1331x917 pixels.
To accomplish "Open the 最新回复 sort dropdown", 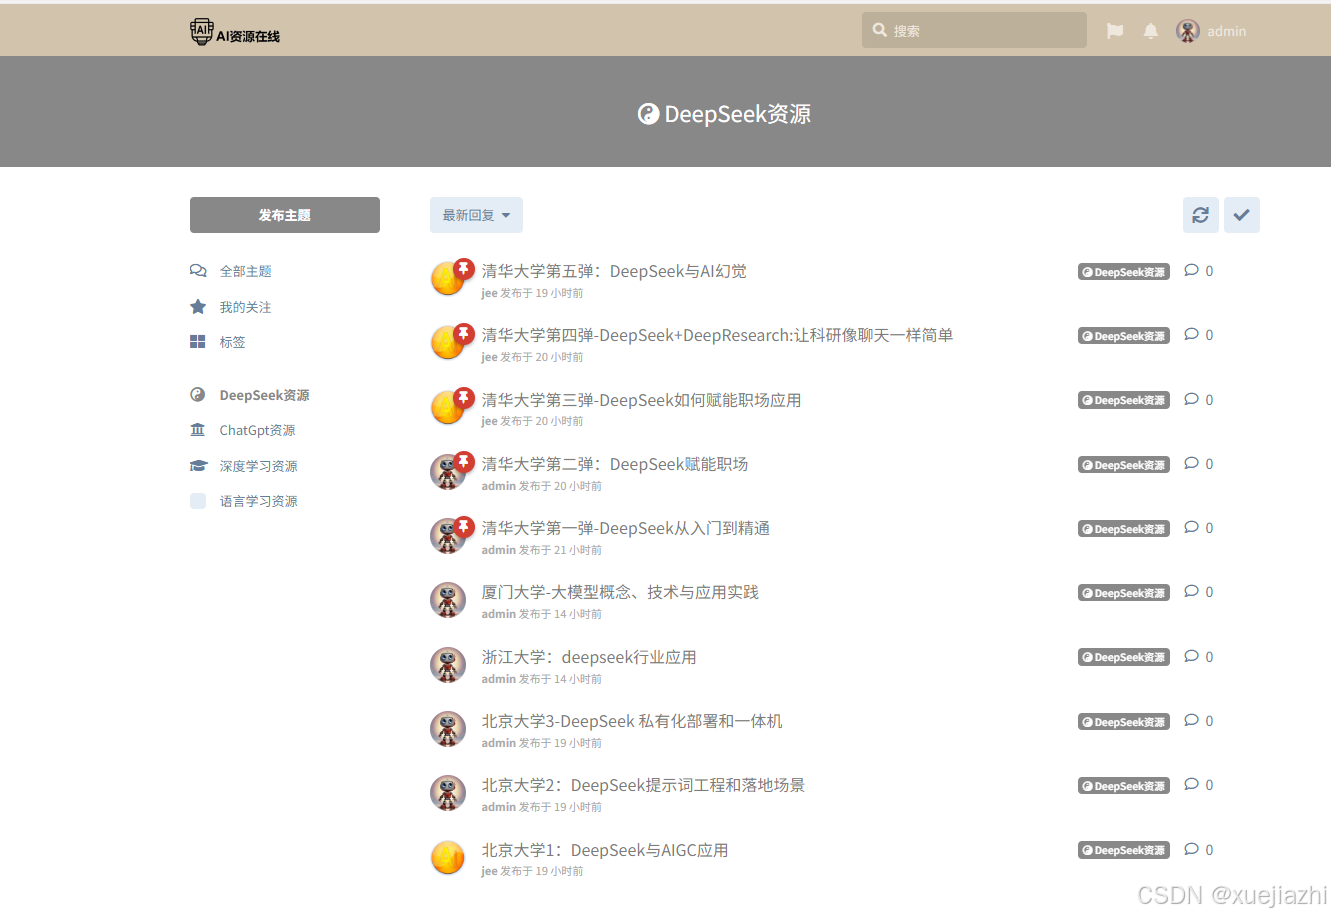I will click(x=476, y=215).
